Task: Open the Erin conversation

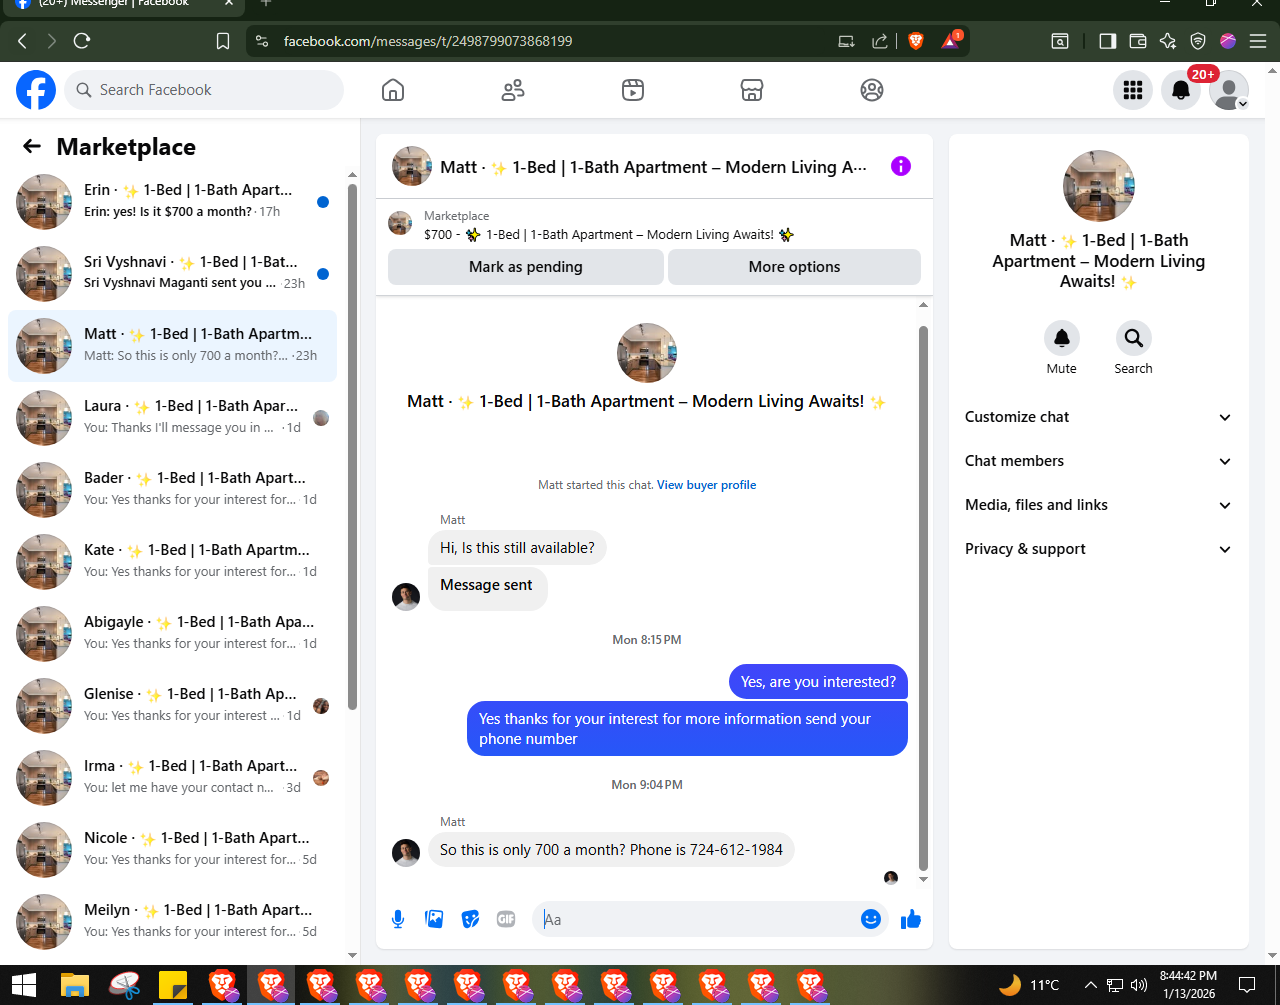Action: click(172, 202)
